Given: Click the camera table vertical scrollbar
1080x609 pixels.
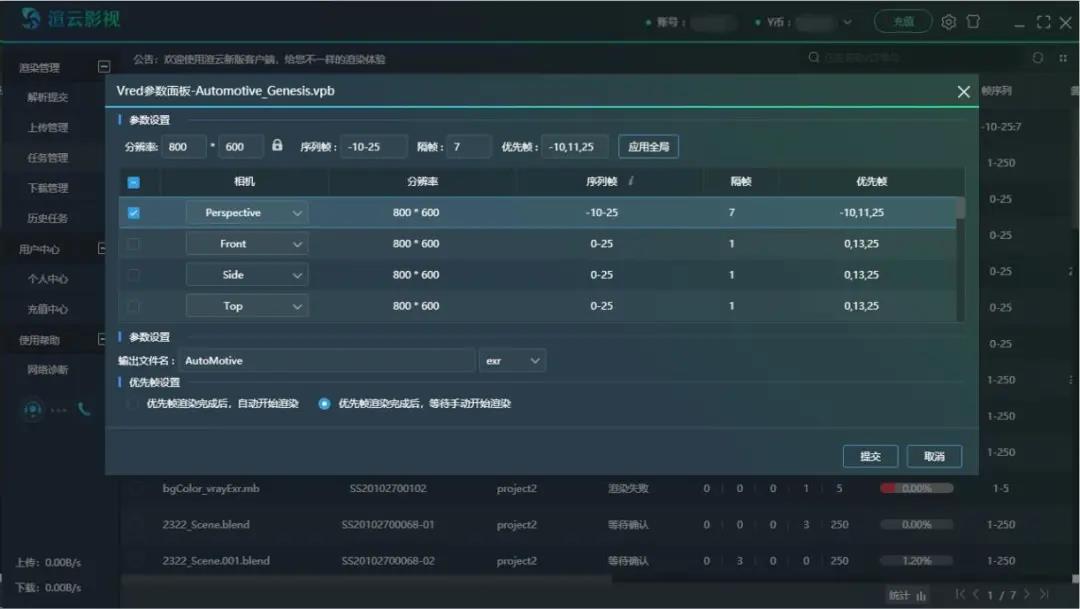Looking at the screenshot, I should (960, 208).
